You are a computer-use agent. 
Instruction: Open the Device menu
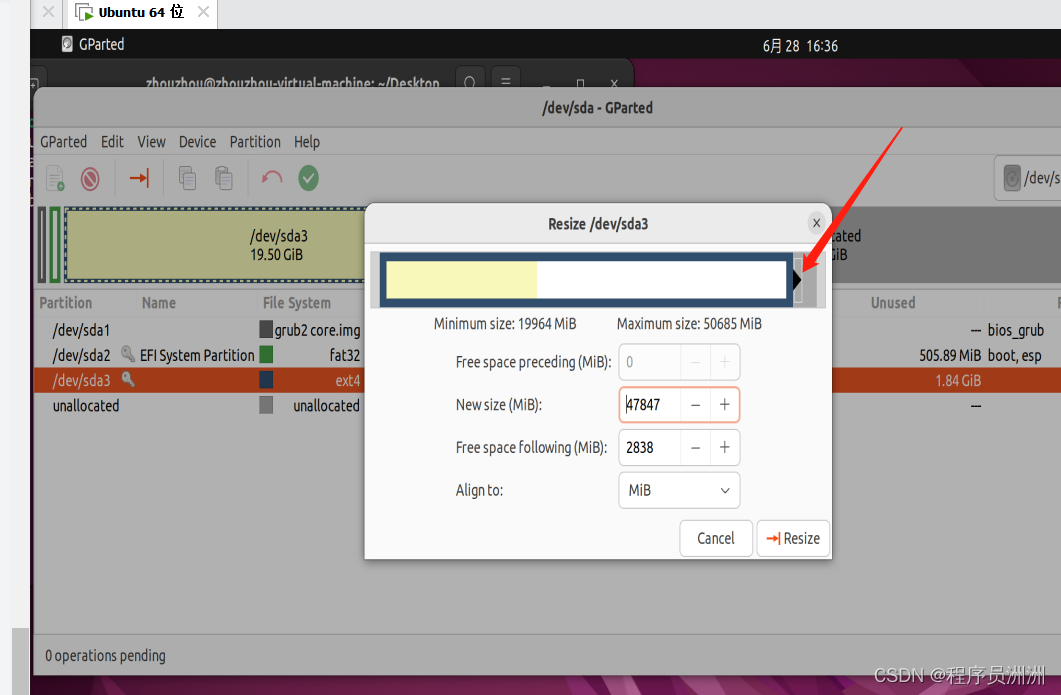point(198,141)
